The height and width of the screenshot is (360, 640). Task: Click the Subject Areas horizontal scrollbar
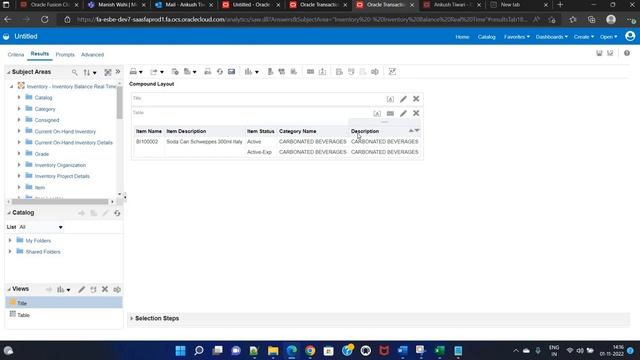click(60, 202)
